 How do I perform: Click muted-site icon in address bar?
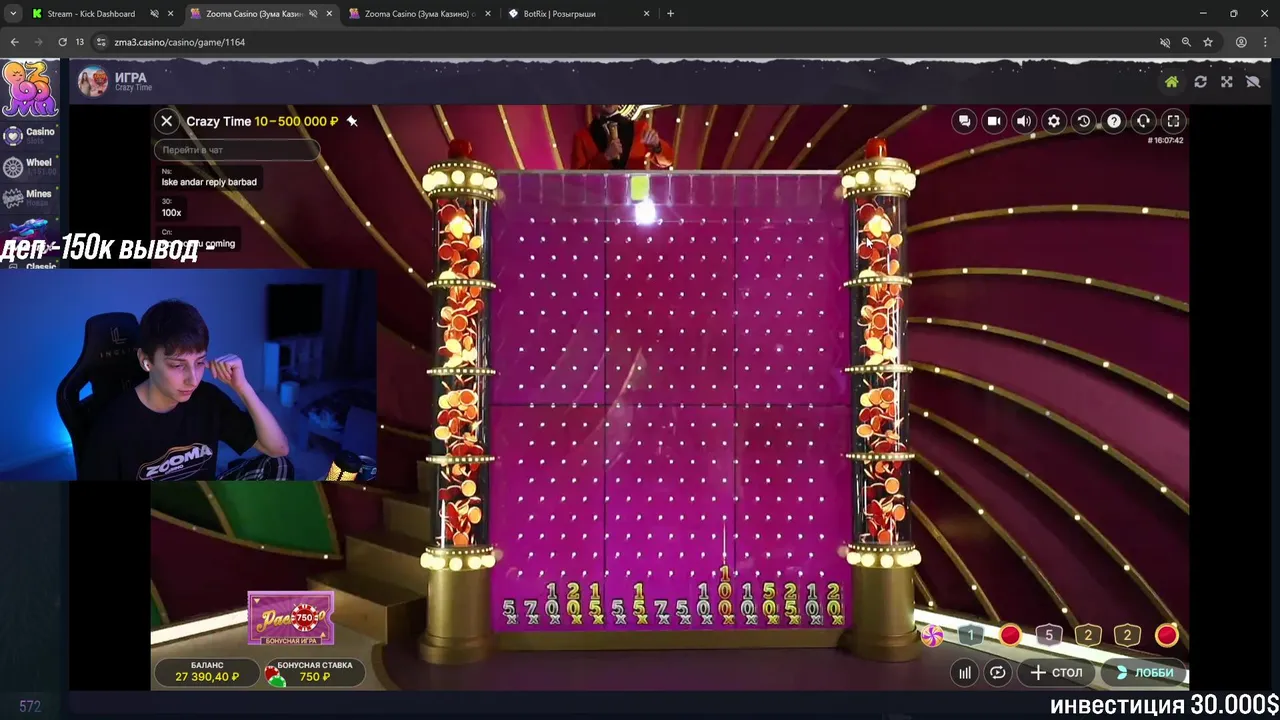[1164, 42]
